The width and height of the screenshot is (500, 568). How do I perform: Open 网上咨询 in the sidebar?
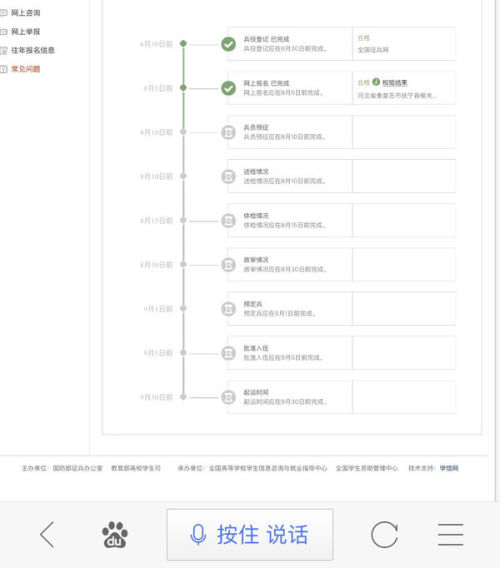[26, 13]
